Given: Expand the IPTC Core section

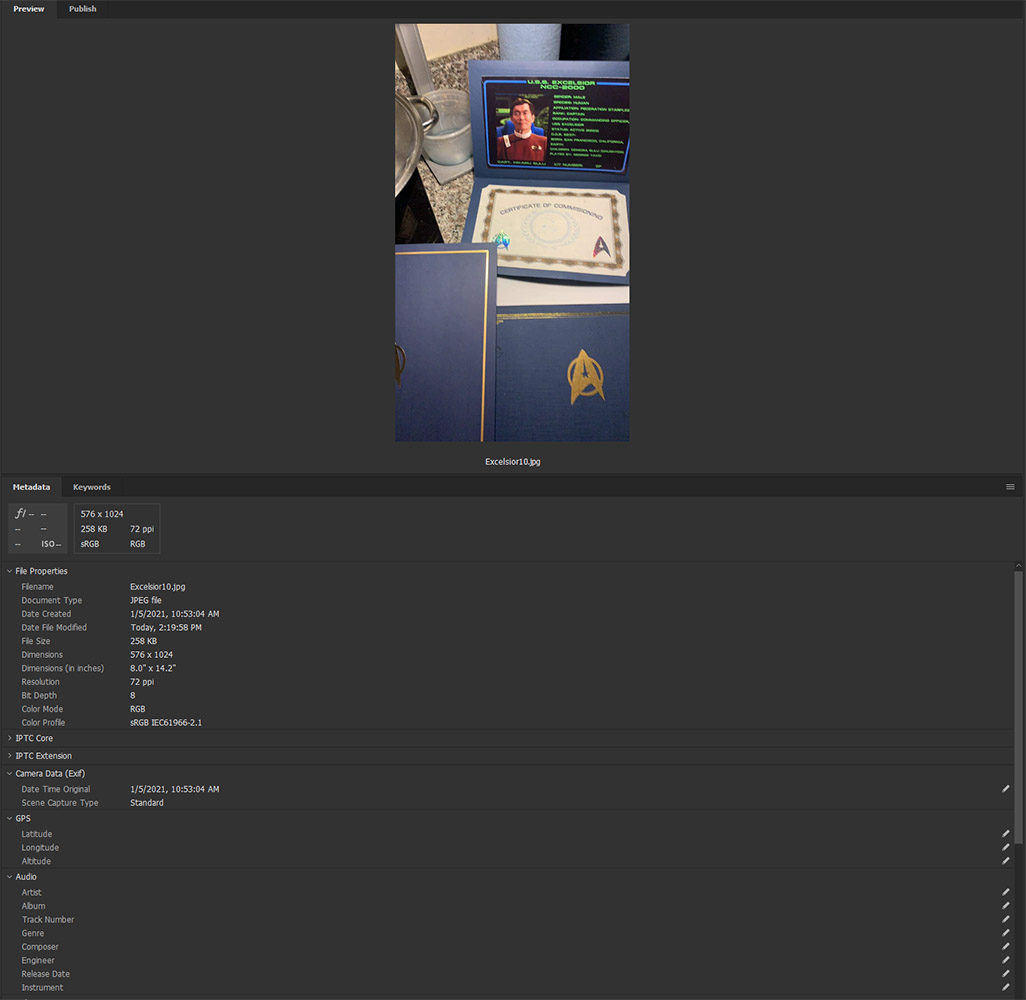Looking at the screenshot, I should point(10,738).
